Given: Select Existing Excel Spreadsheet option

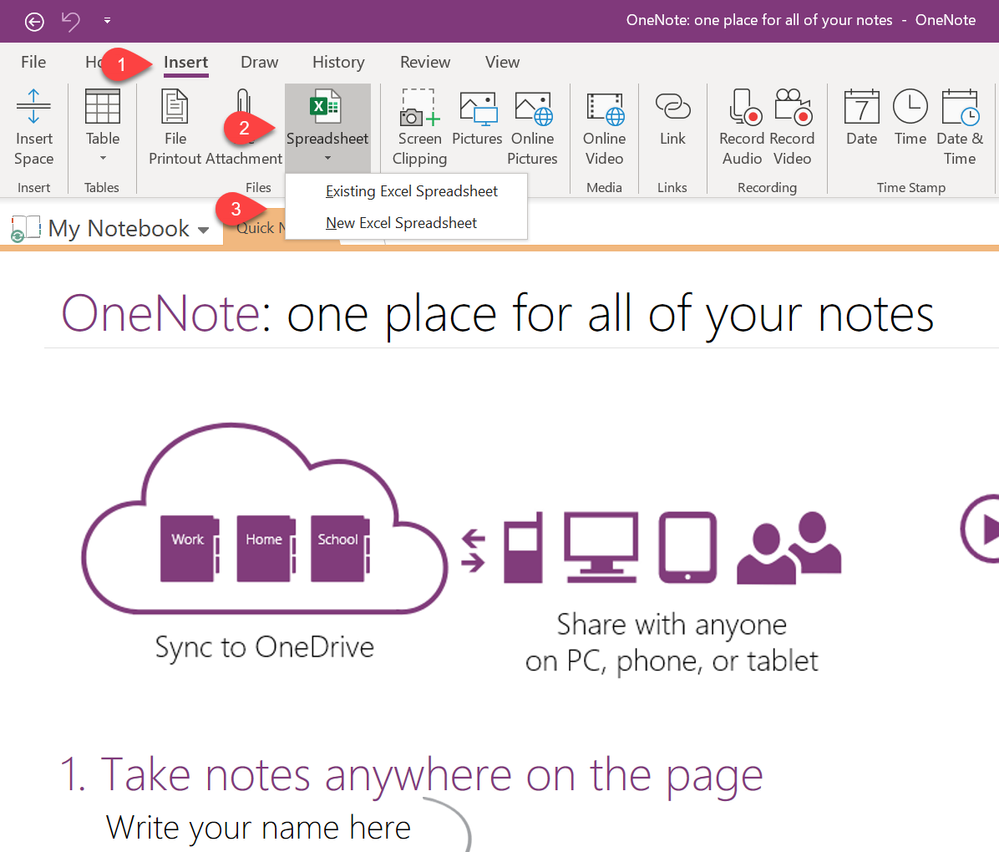Looking at the screenshot, I should coord(411,190).
